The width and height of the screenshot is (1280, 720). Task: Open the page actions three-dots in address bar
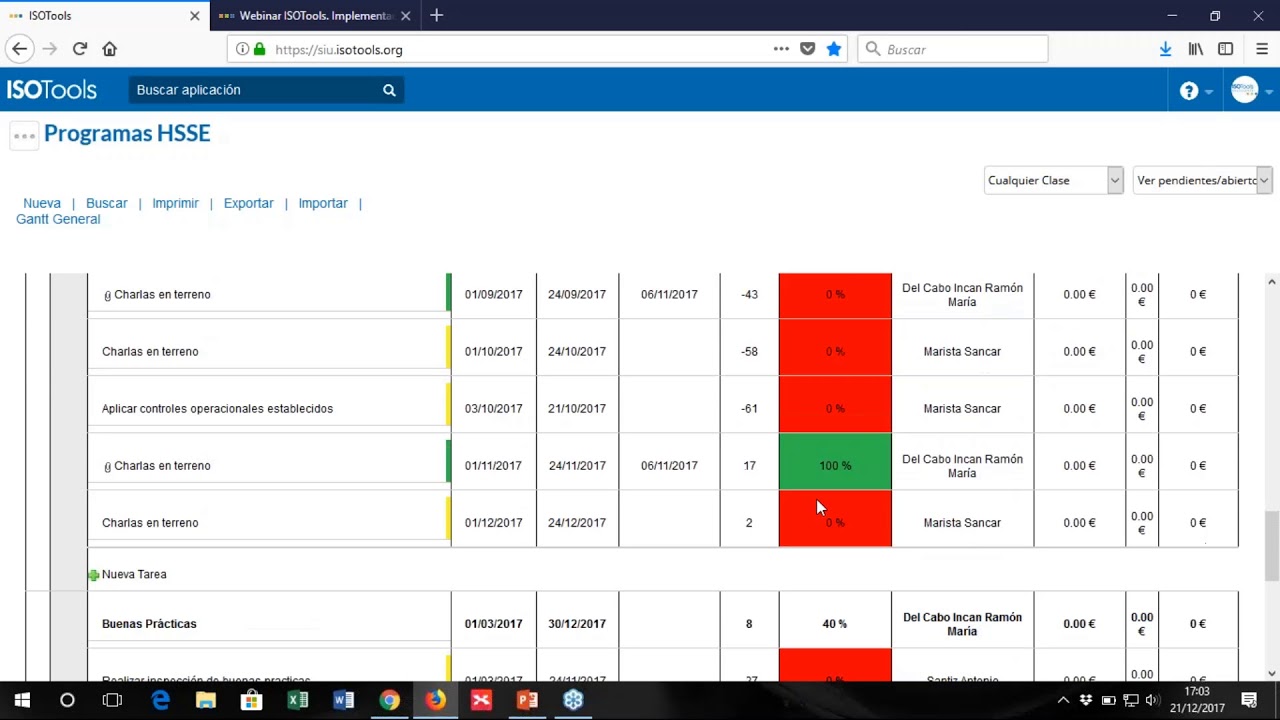[x=781, y=49]
